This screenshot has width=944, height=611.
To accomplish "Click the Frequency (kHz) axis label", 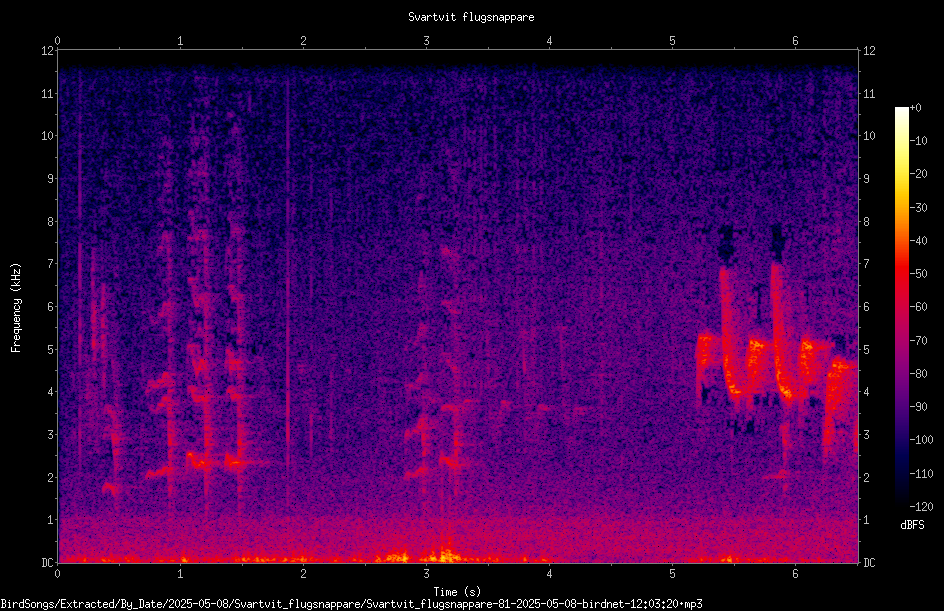I will tap(16, 308).
